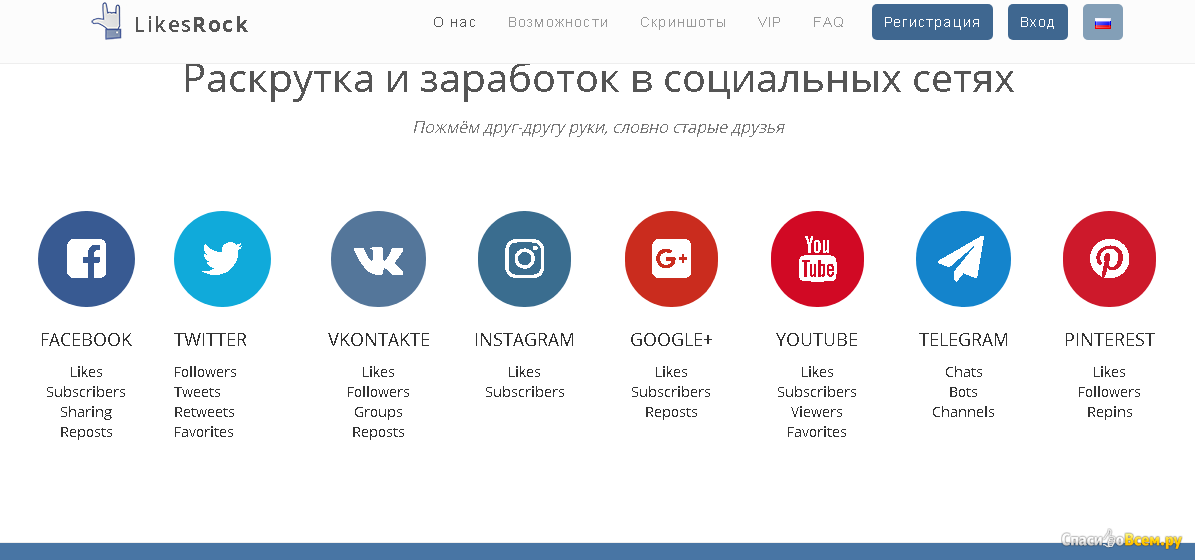Switch to the Скриншоты section
This screenshot has width=1195, height=560.
coord(683,22)
